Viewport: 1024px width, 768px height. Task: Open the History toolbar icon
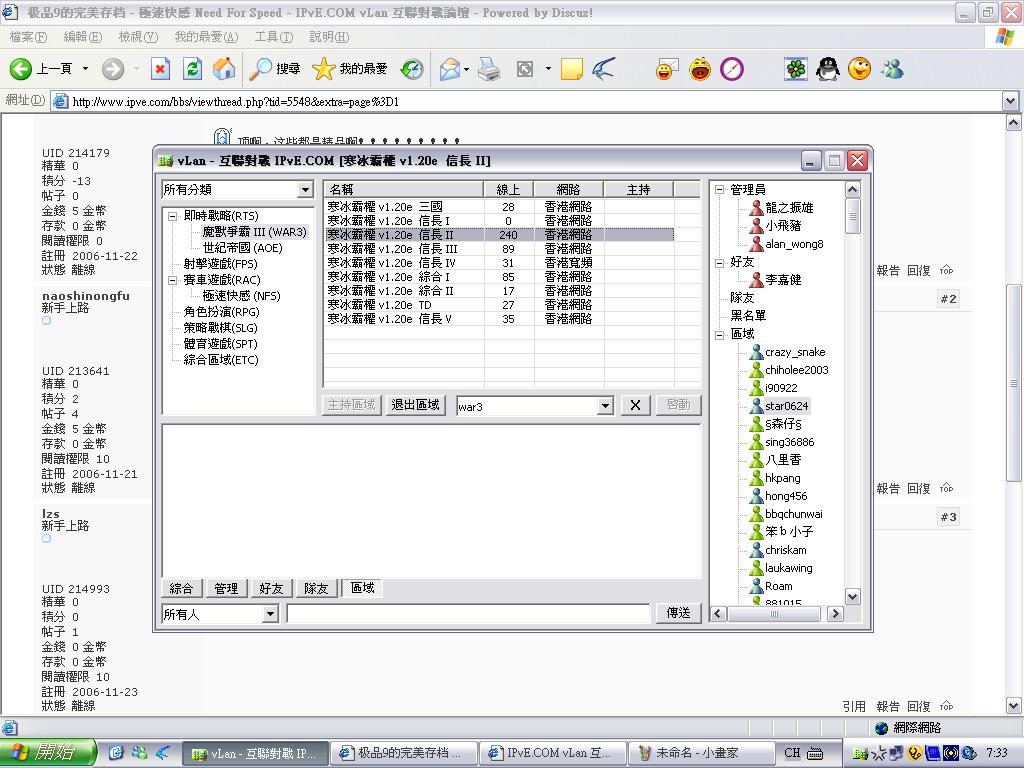click(x=412, y=69)
